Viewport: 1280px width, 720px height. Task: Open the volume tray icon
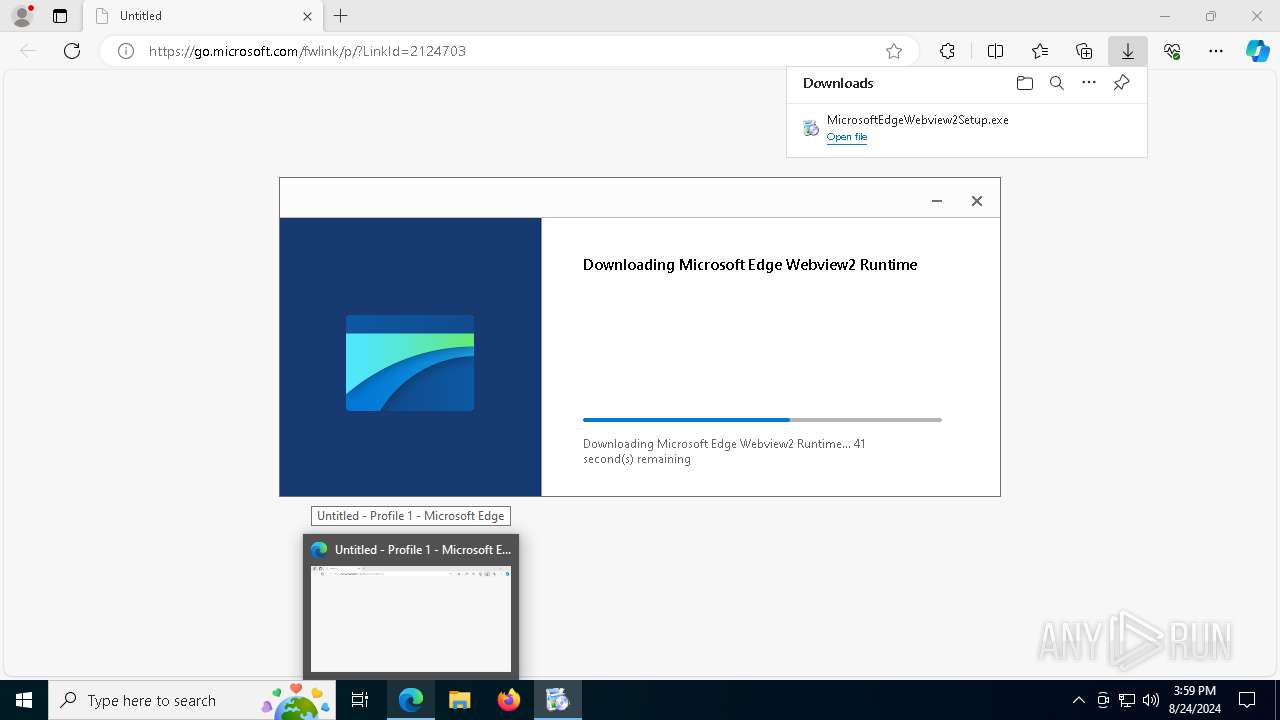(1150, 700)
